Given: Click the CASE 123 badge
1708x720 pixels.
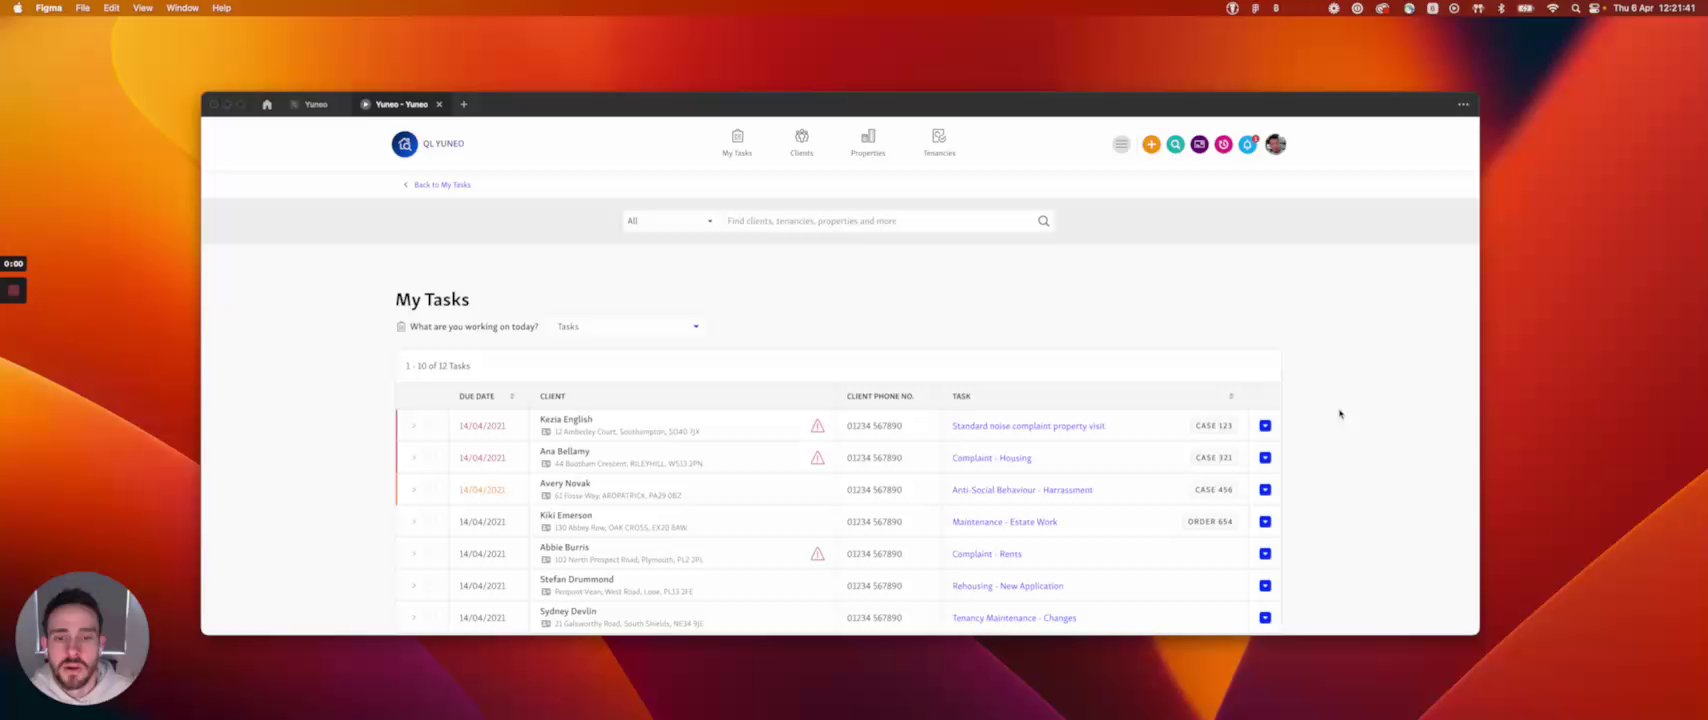Looking at the screenshot, I should 1213,426.
